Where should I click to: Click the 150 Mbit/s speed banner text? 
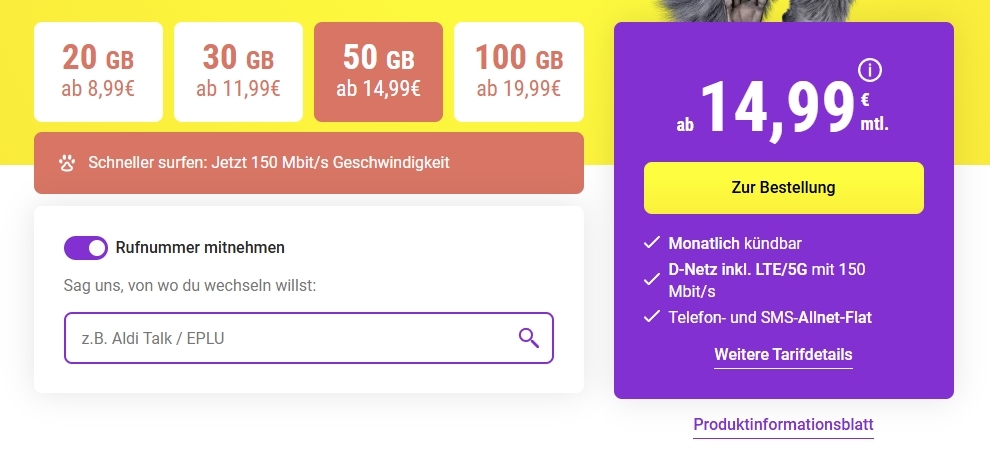(x=268, y=162)
